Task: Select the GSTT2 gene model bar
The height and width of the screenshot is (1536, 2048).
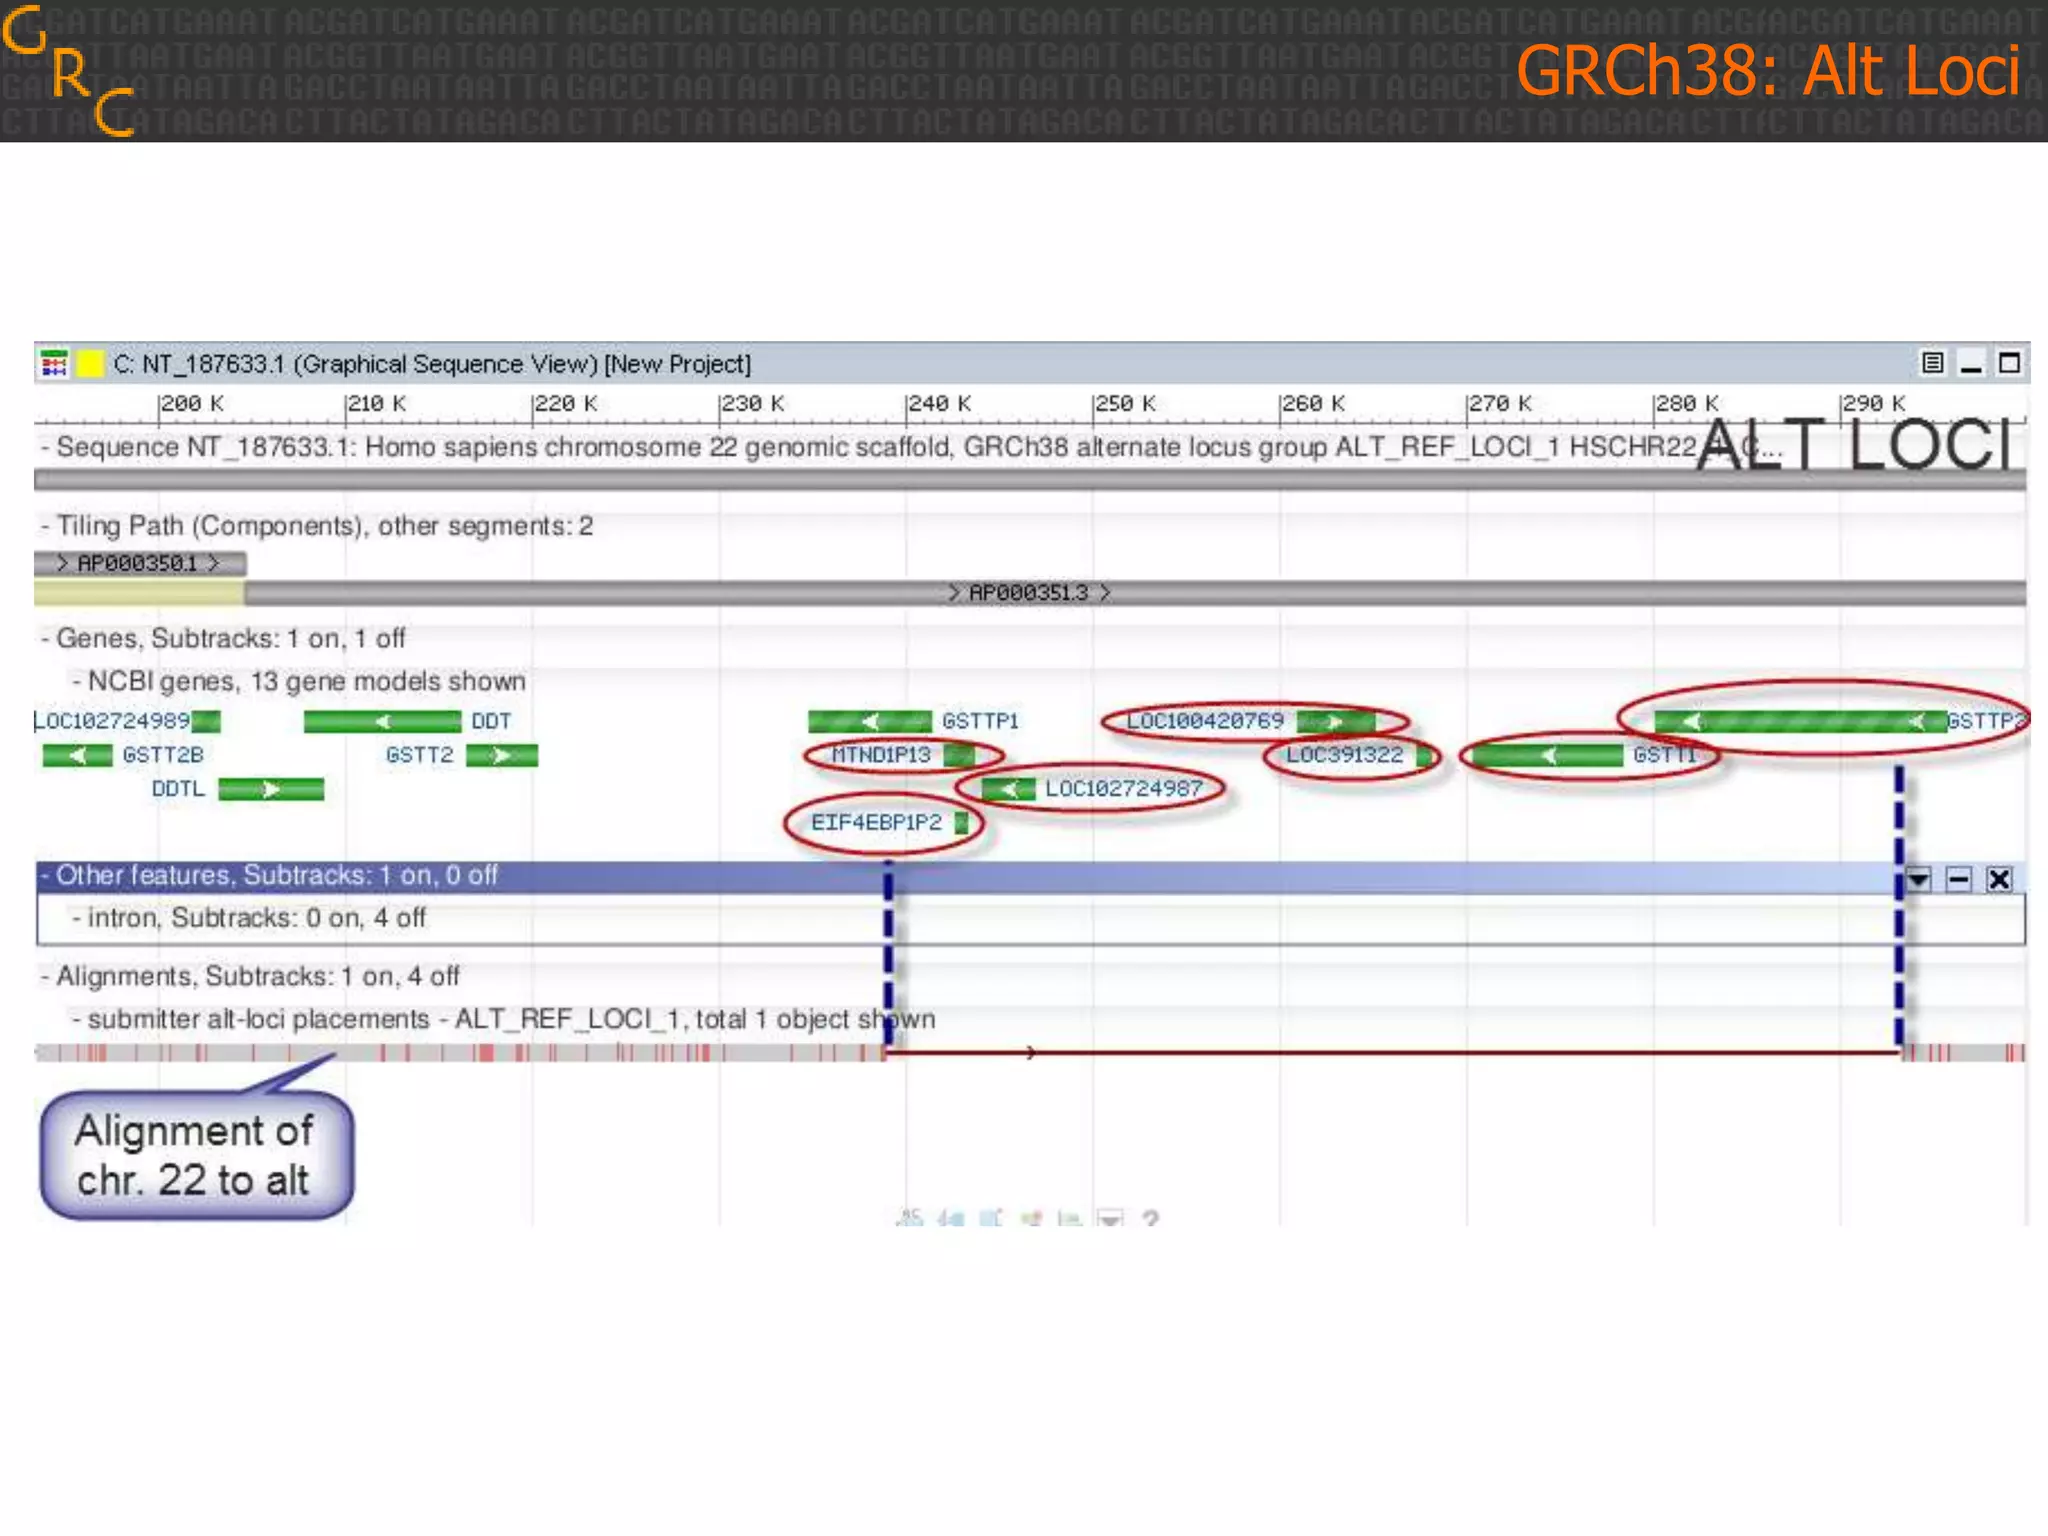Action: point(502,755)
